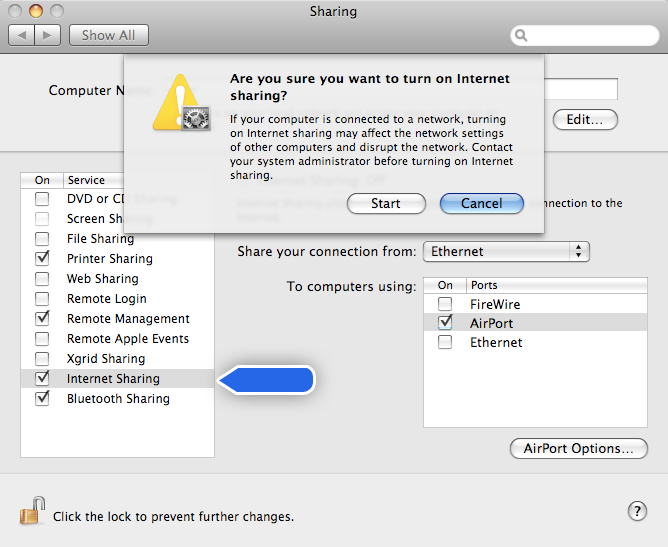The width and height of the screenshot is (668, 547).
Task: Uncheck the Printer Sharing checkbox
Action: click(42, 259)
